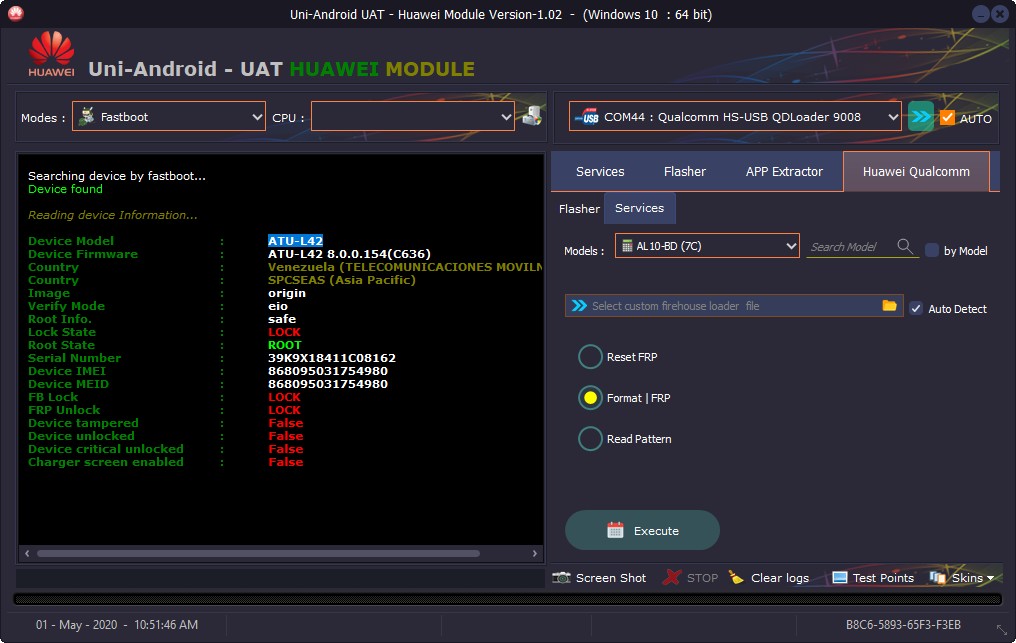Click the date 01 - May - 2020 in status bar
1016x643 pixels.
pyautogui.click(x=76, y=625)
